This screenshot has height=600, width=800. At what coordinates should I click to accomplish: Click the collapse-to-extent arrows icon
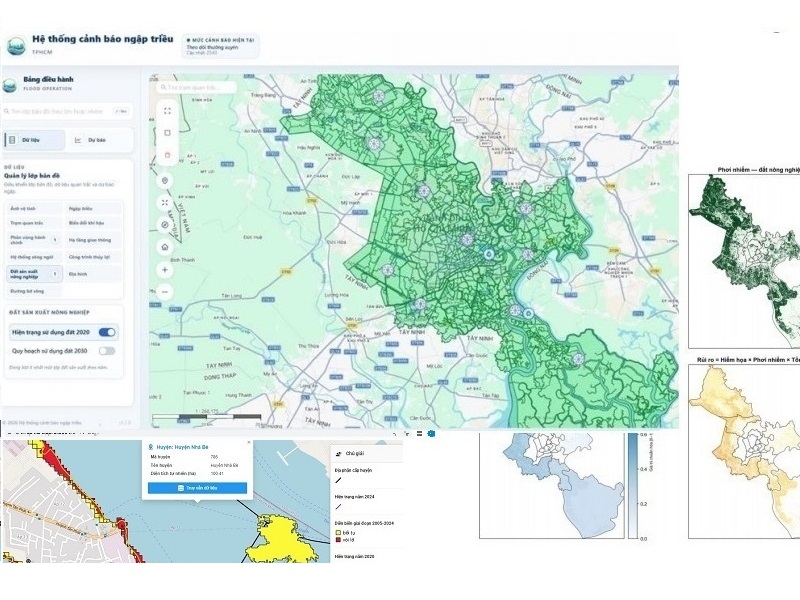point(165,203)
